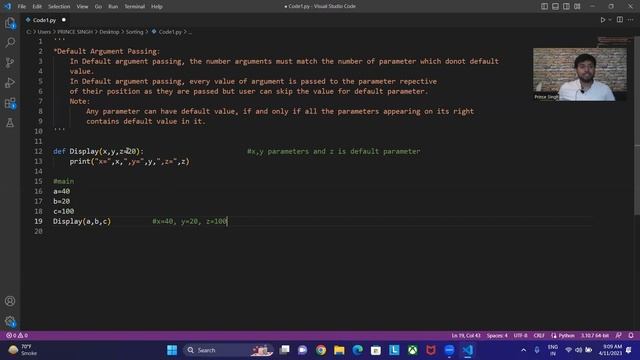640x360 pixels.
Task: Open the Run and Debug view
Action: pos(10,82)
